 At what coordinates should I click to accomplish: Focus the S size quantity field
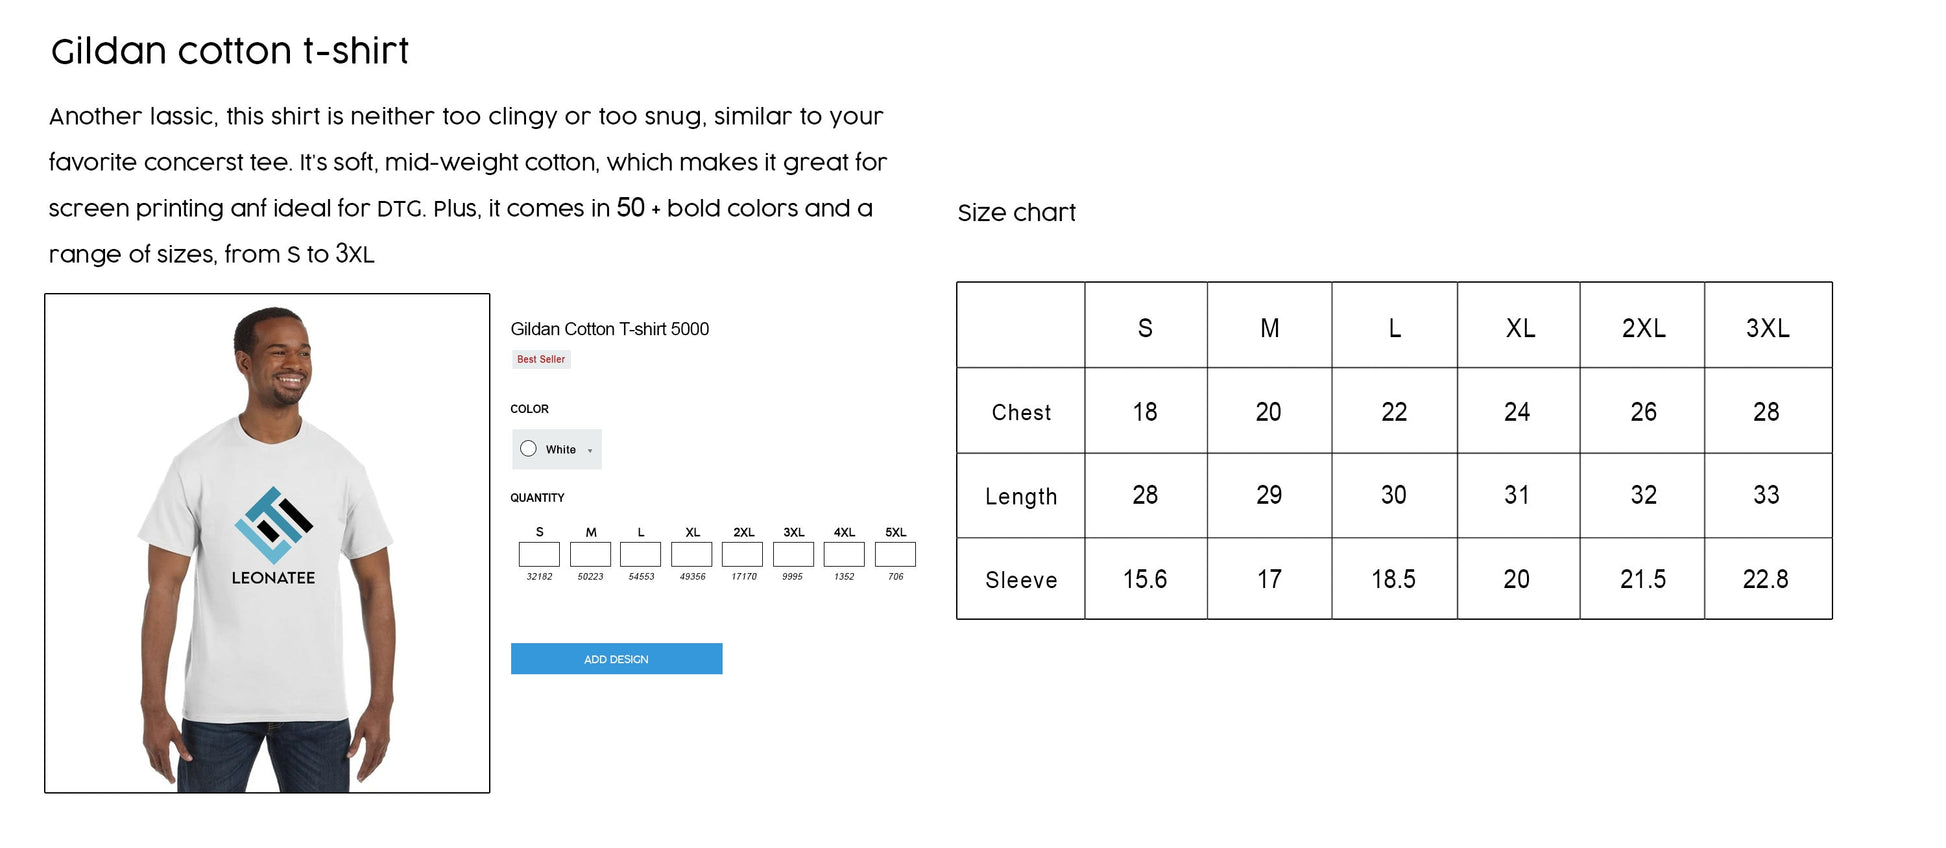[x=539, y=554]
